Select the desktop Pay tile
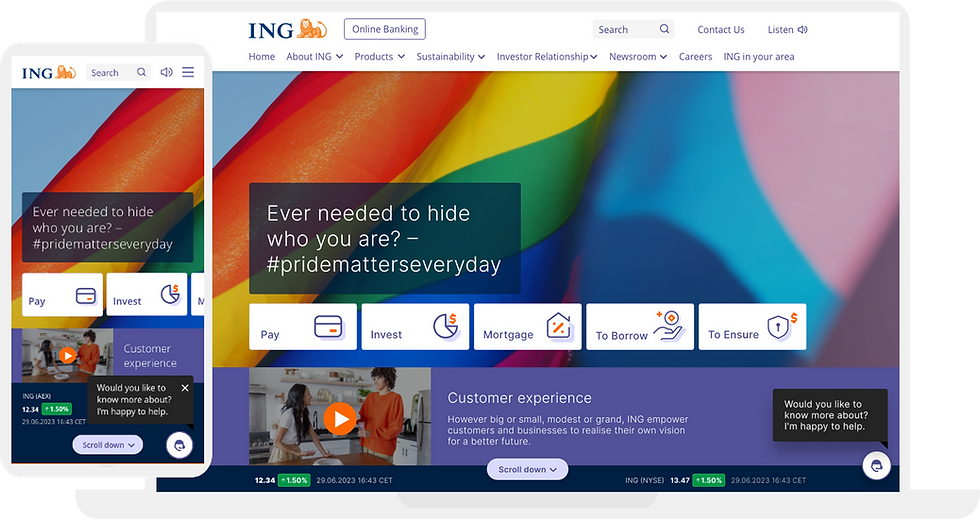Image resolution: width=980 pixels, height=520 pixels. tap(302, 326)
